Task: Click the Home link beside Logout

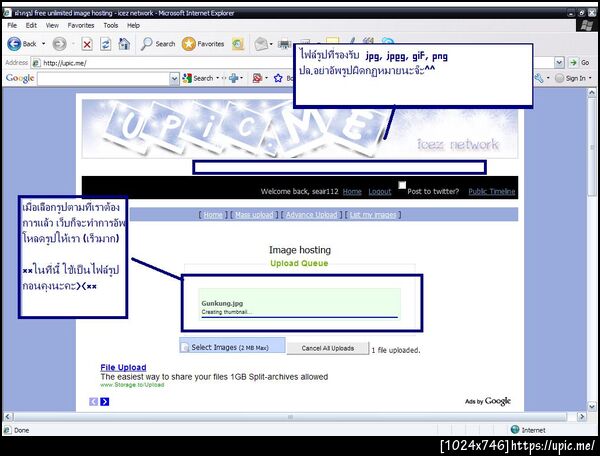Action: coord(352,191)
